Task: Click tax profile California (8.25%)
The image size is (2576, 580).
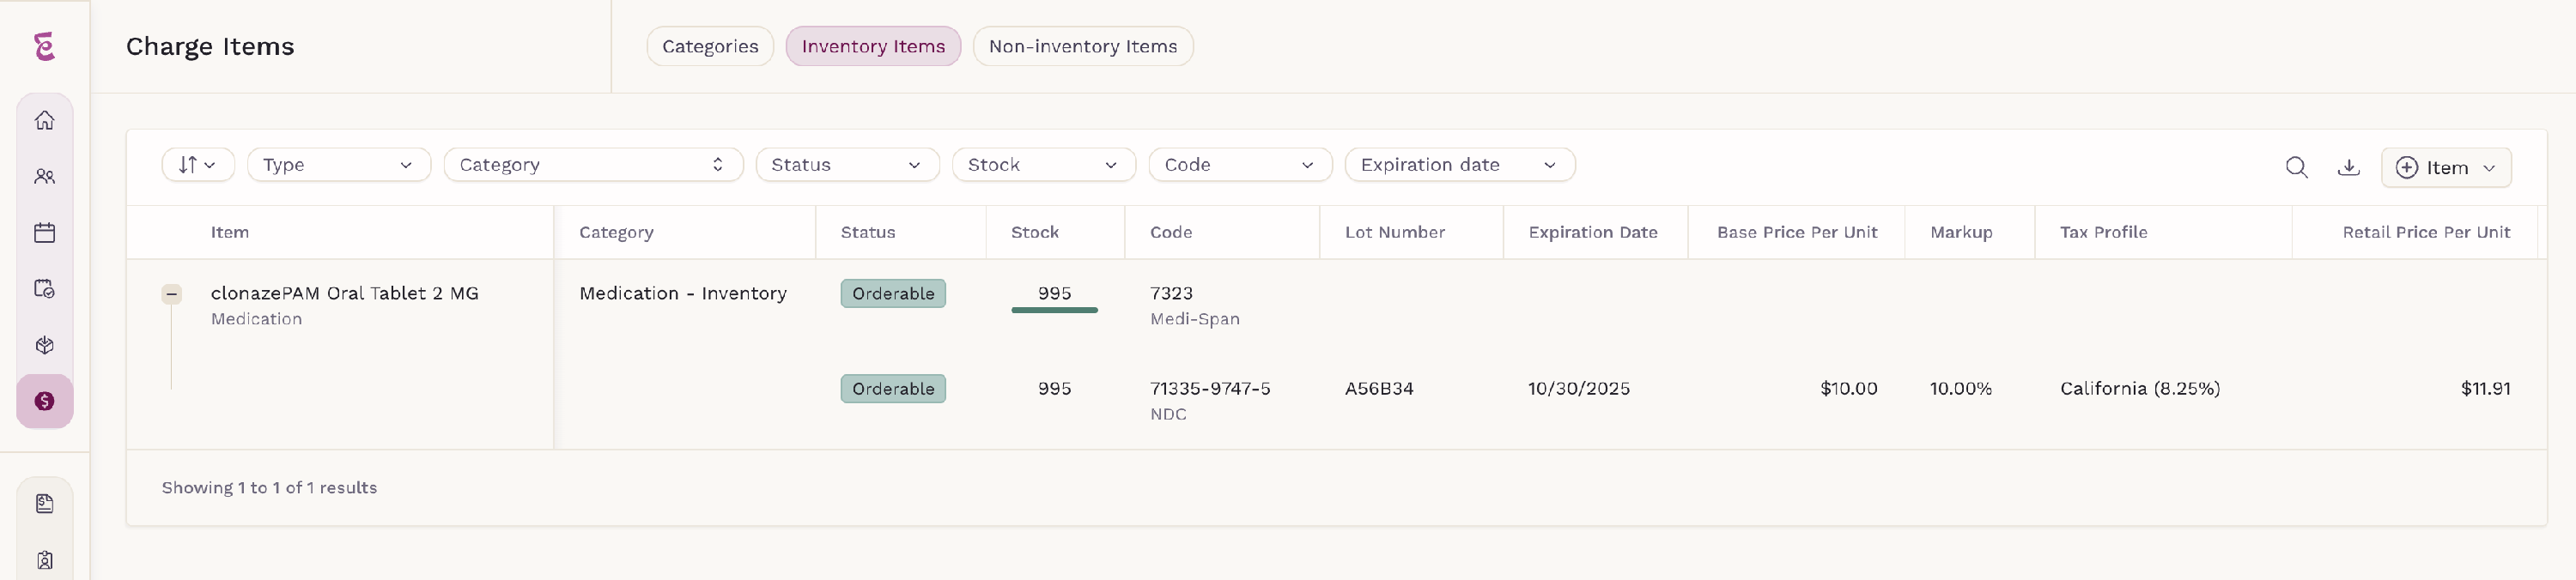Action: [x=2140, y=389]
